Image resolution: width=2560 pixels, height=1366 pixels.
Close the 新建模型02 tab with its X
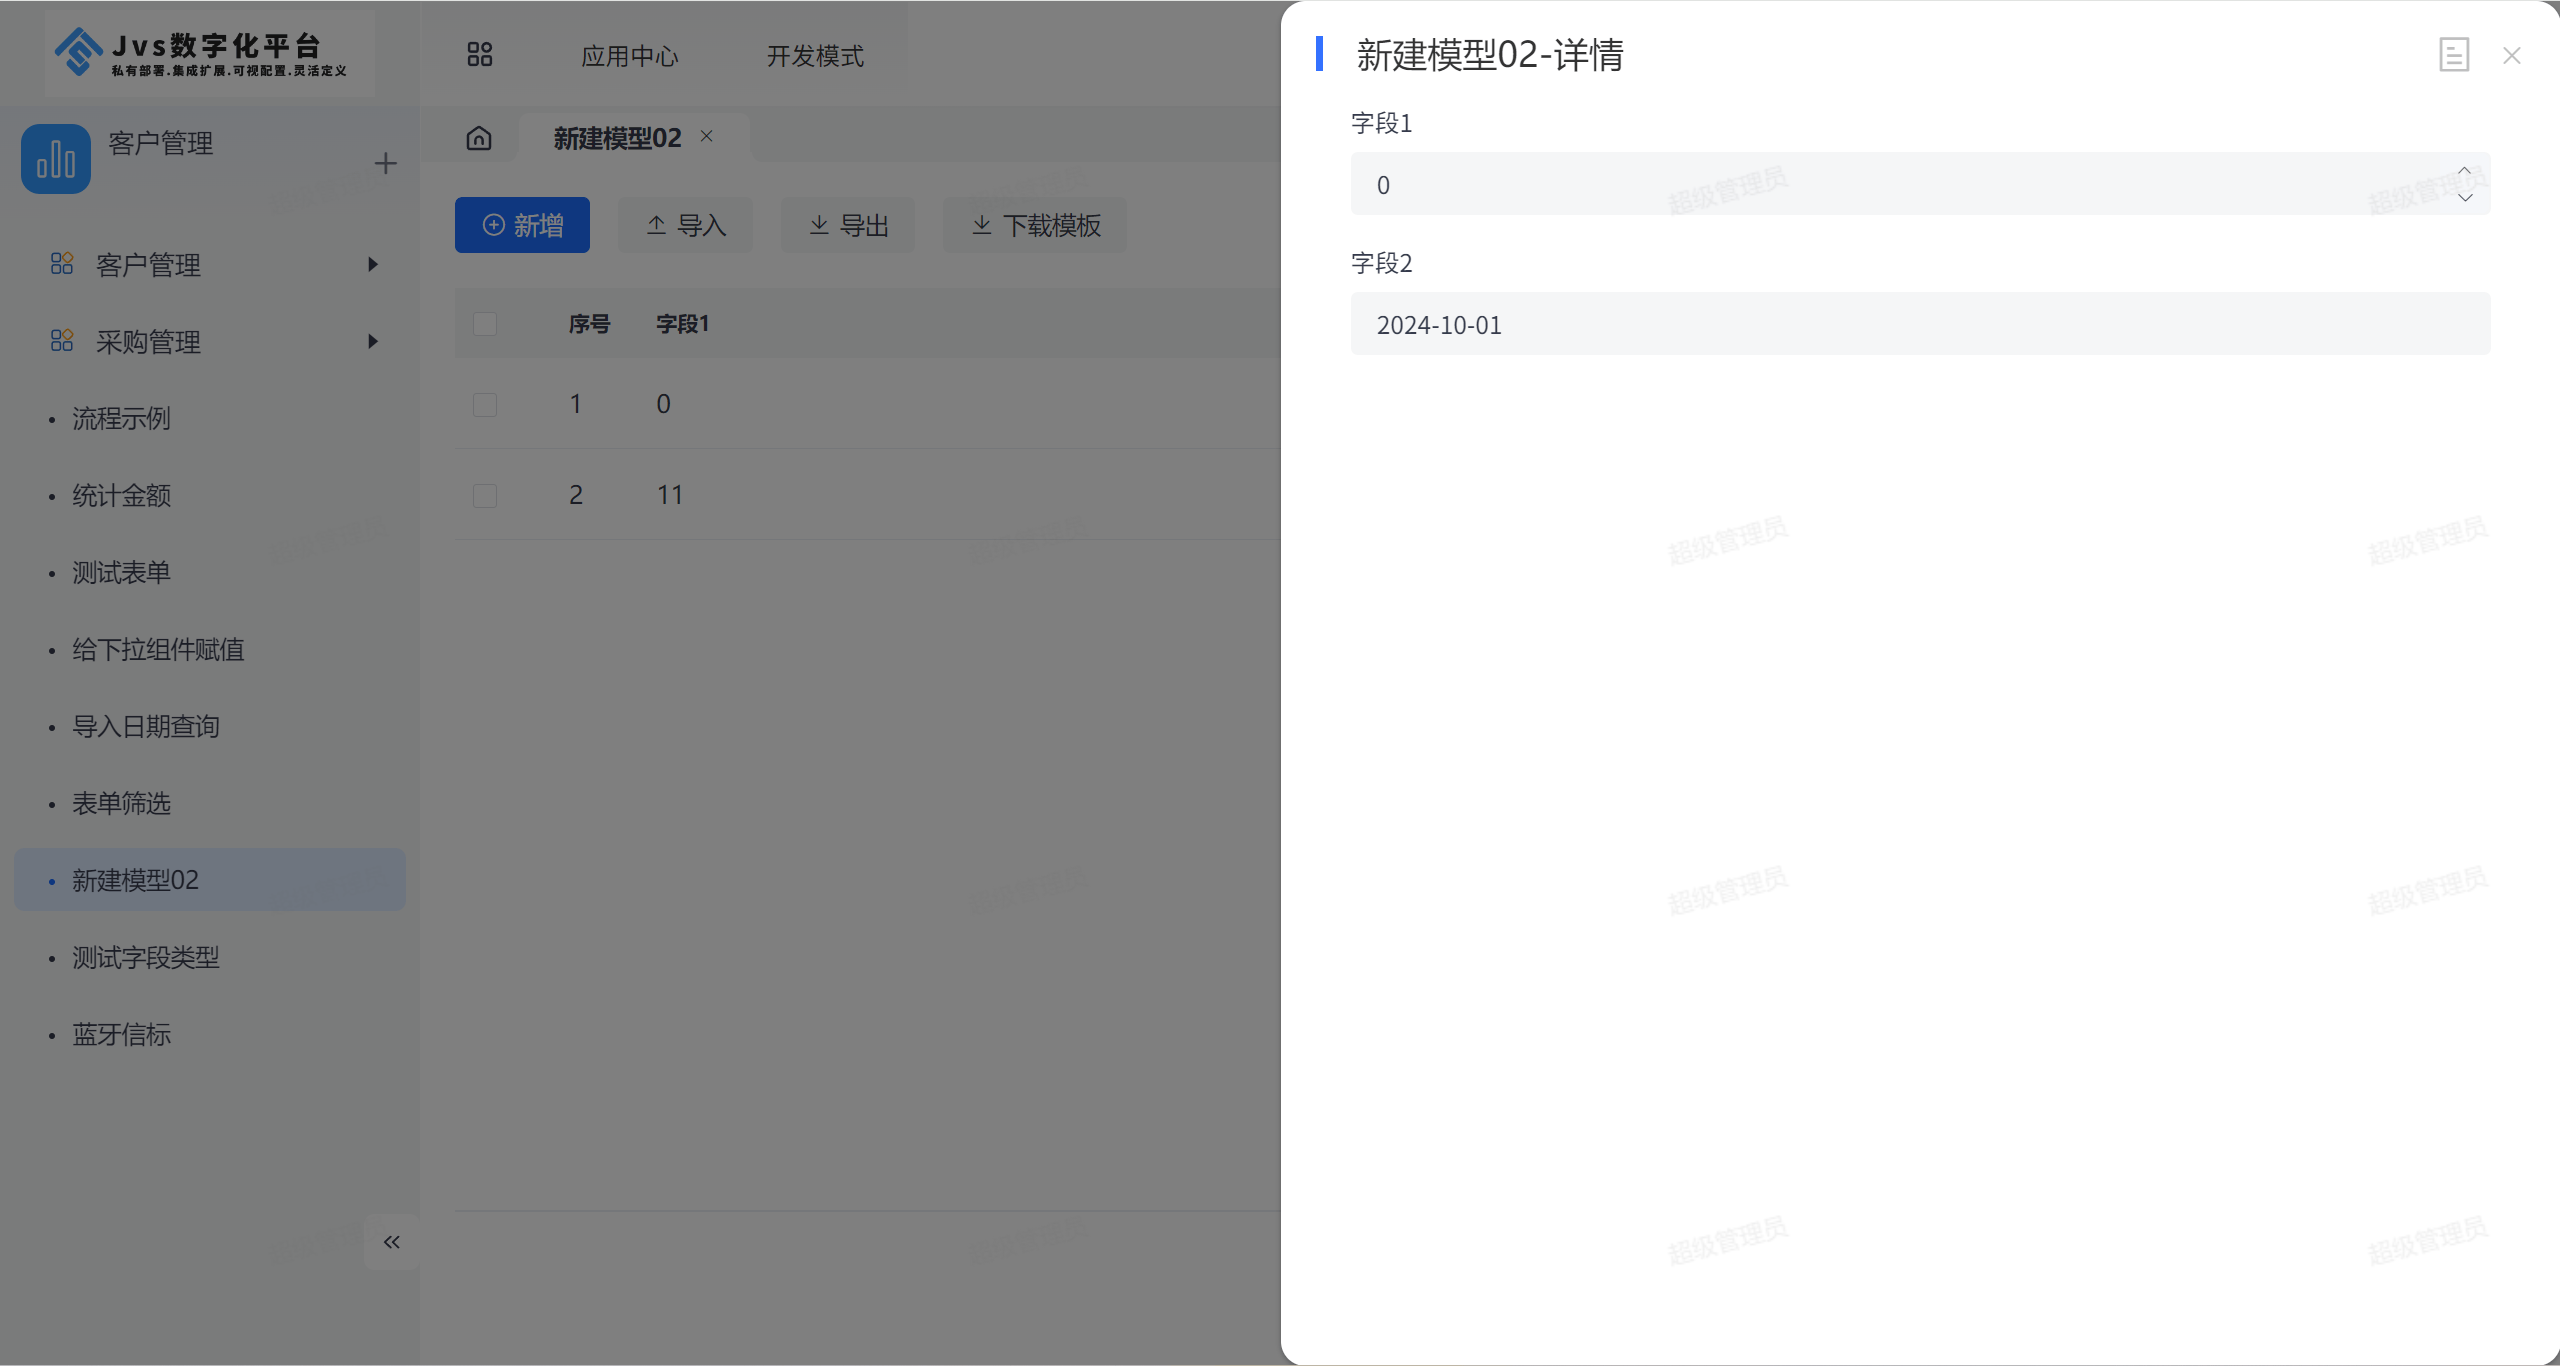click(x=707, y=136)
